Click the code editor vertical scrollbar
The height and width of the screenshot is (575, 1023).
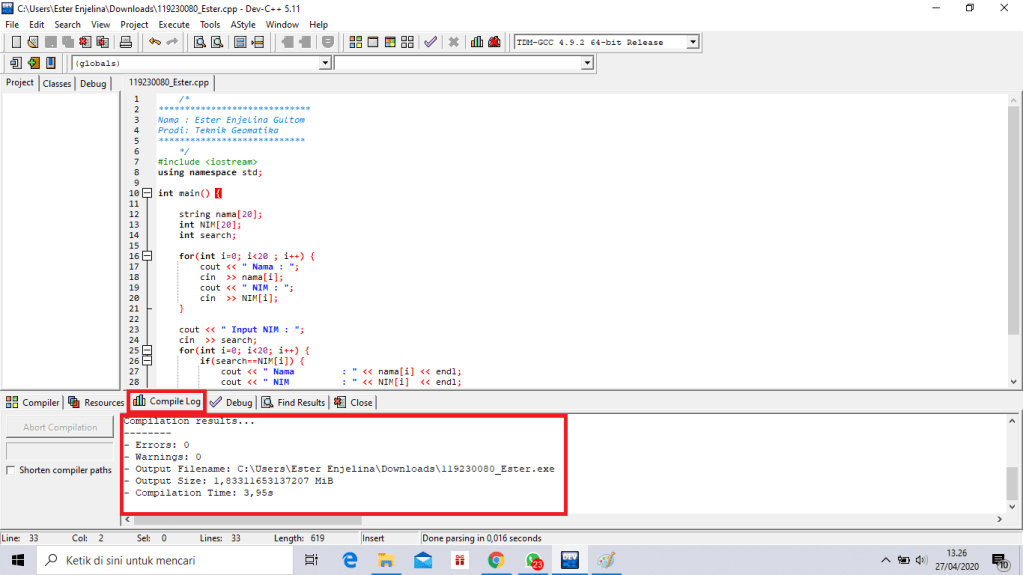coord(1014,240)
